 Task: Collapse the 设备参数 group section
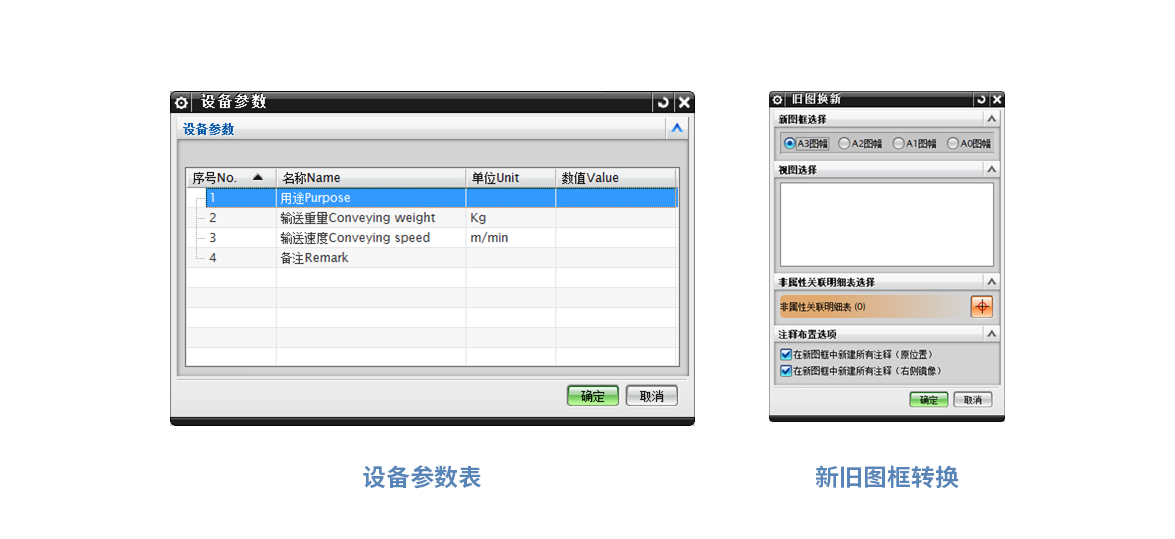pyautogui.click(x=677, y=129)
